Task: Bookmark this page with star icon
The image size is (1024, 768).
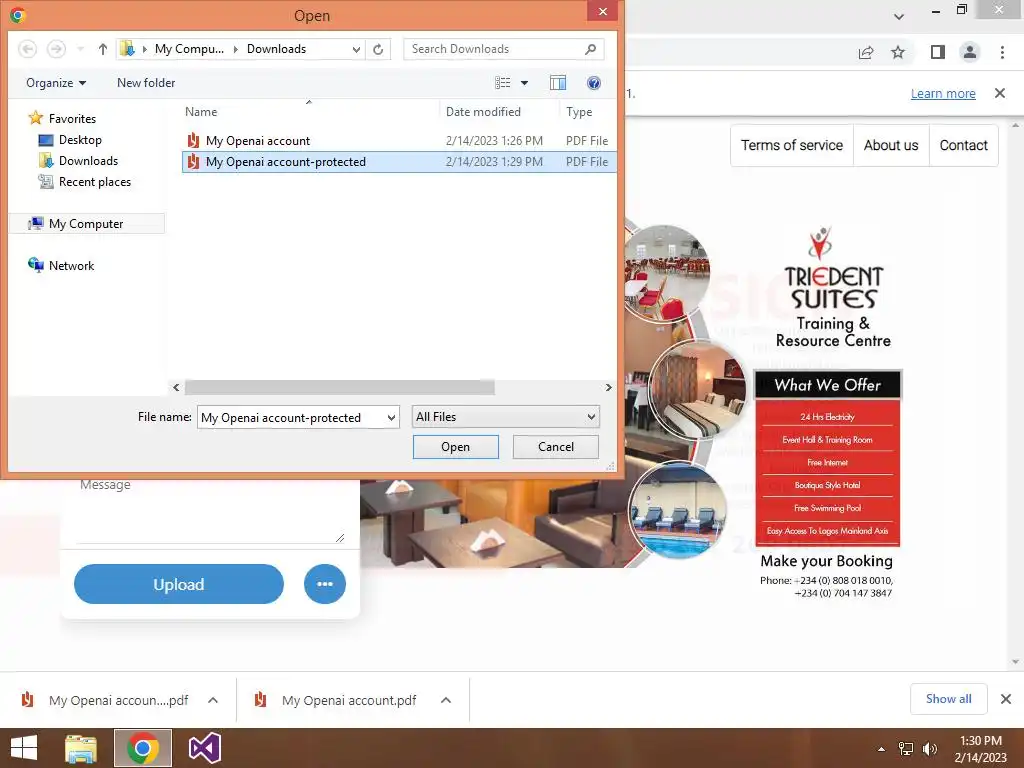Action: point(898,52)
